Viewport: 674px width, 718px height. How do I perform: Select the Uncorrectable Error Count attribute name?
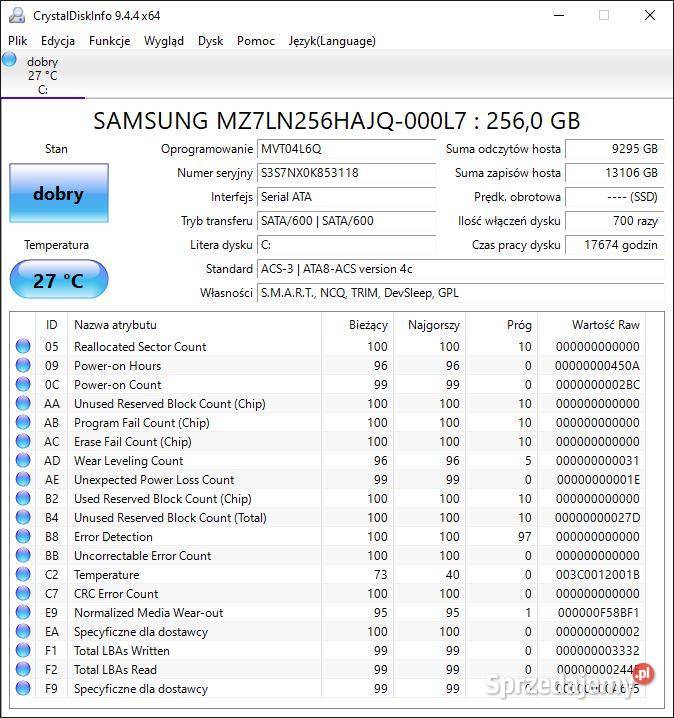[x=143, y=556]
